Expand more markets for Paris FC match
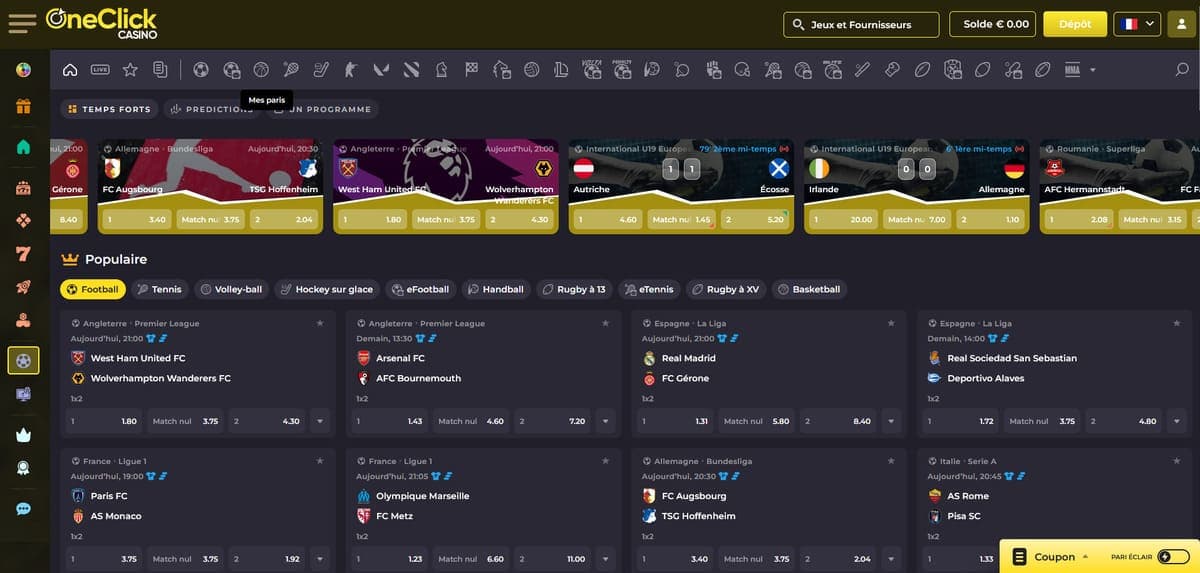The width and height of the screenshot is (1200, 573). click(x=320, y=559)
